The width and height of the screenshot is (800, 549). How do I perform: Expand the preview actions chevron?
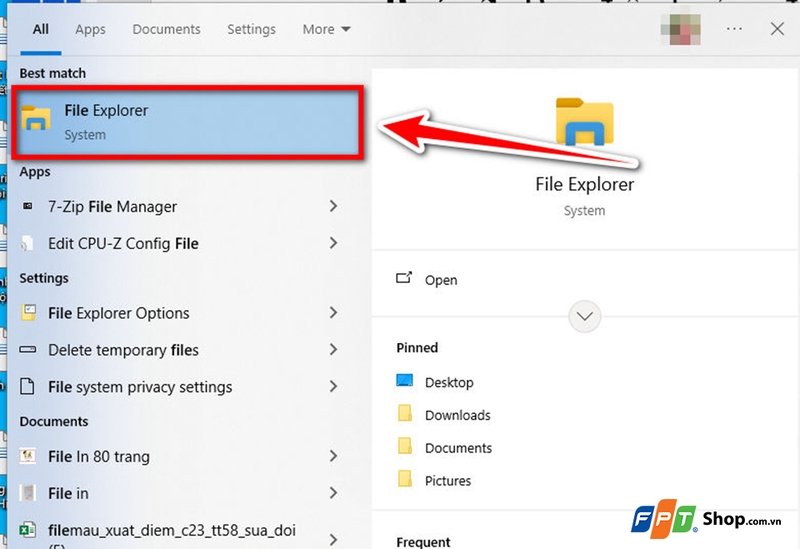click(x=585, y=317)
